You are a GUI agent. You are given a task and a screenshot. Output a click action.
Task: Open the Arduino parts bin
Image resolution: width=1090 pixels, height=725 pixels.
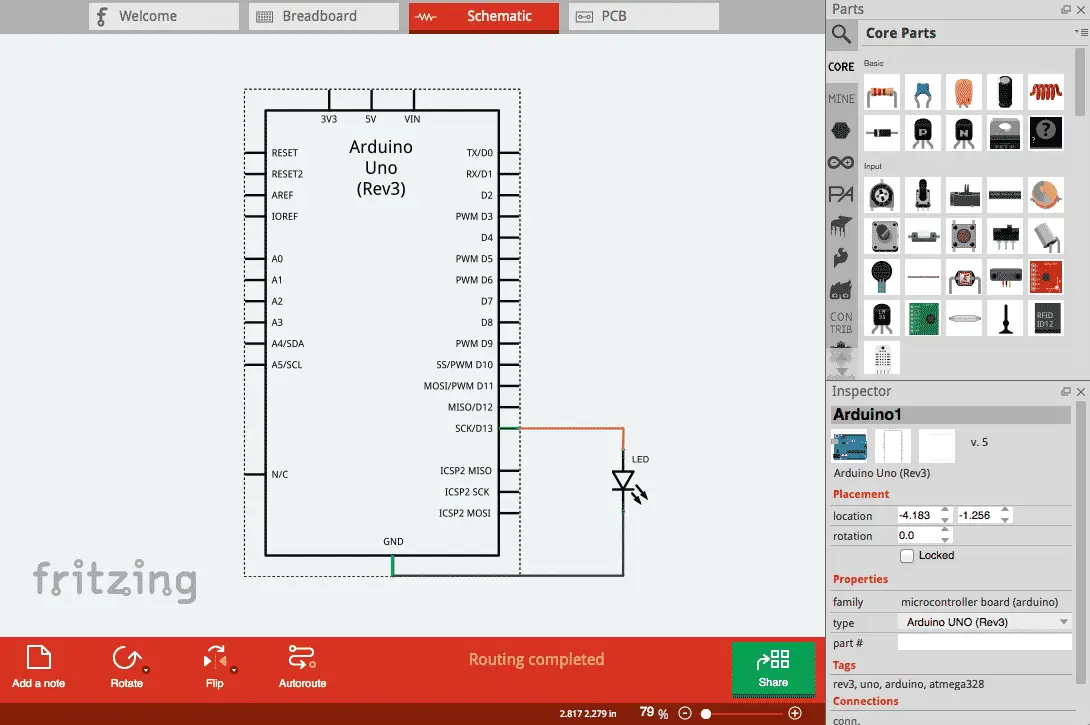841,163
